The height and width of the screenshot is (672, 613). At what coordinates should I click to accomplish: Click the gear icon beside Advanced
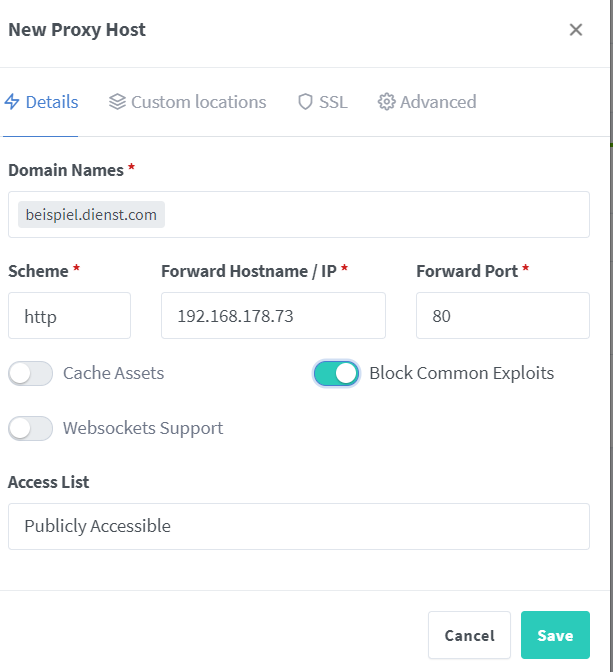point(386,102)
